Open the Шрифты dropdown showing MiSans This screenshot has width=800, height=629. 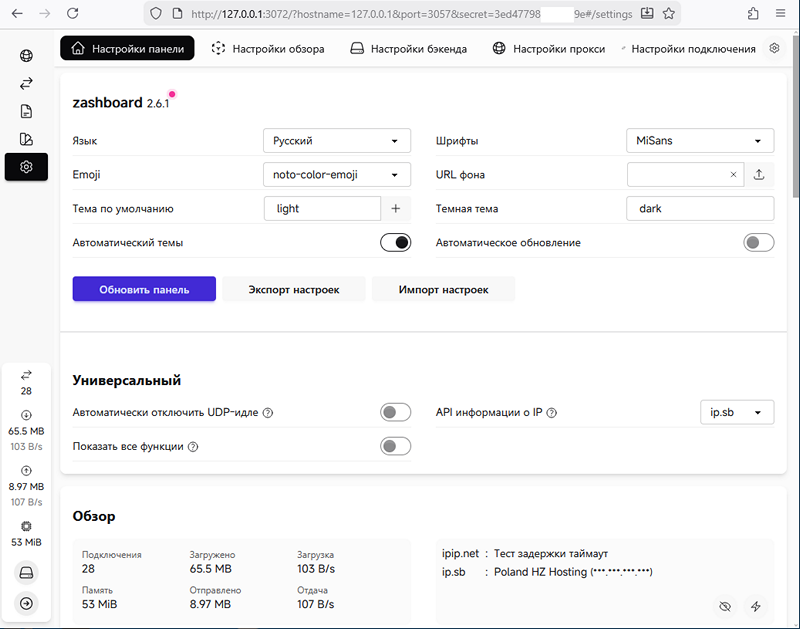700,141
